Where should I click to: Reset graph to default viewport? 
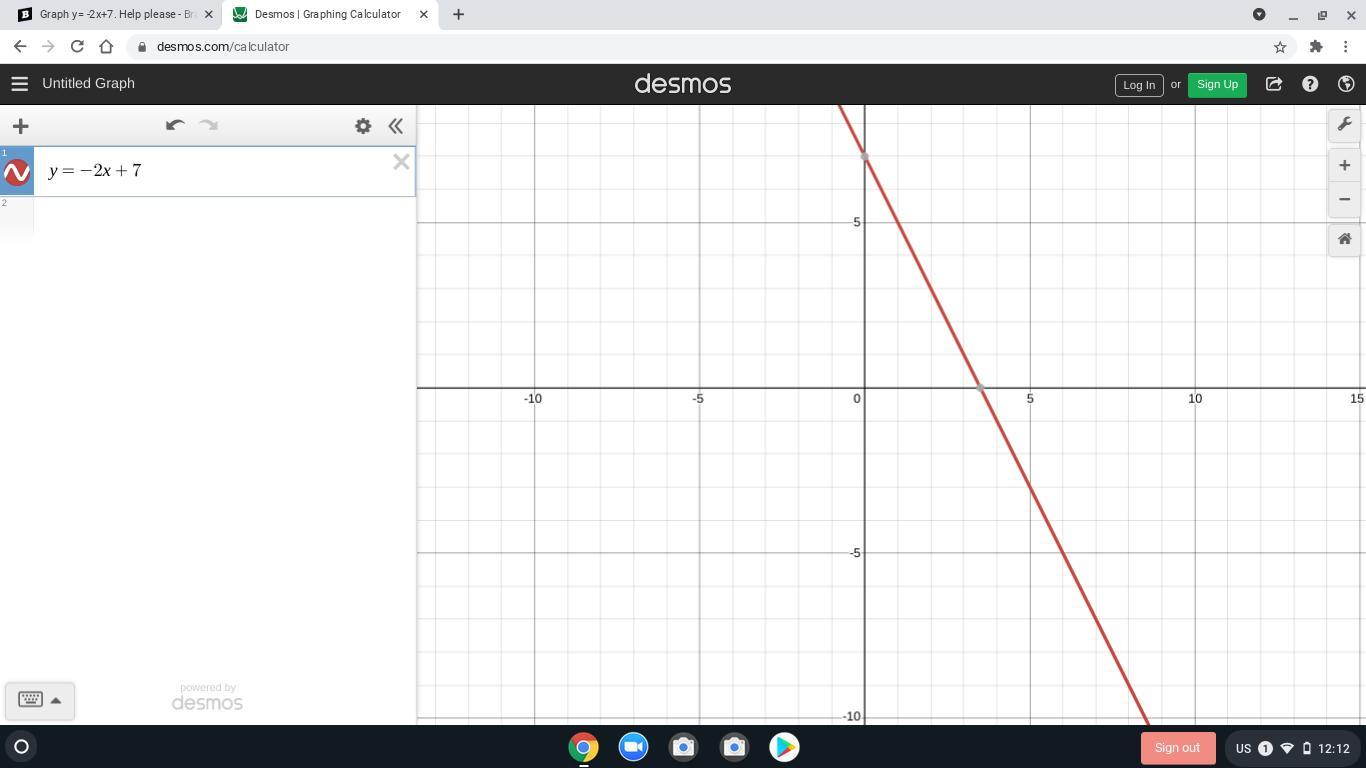point(1344,239)
